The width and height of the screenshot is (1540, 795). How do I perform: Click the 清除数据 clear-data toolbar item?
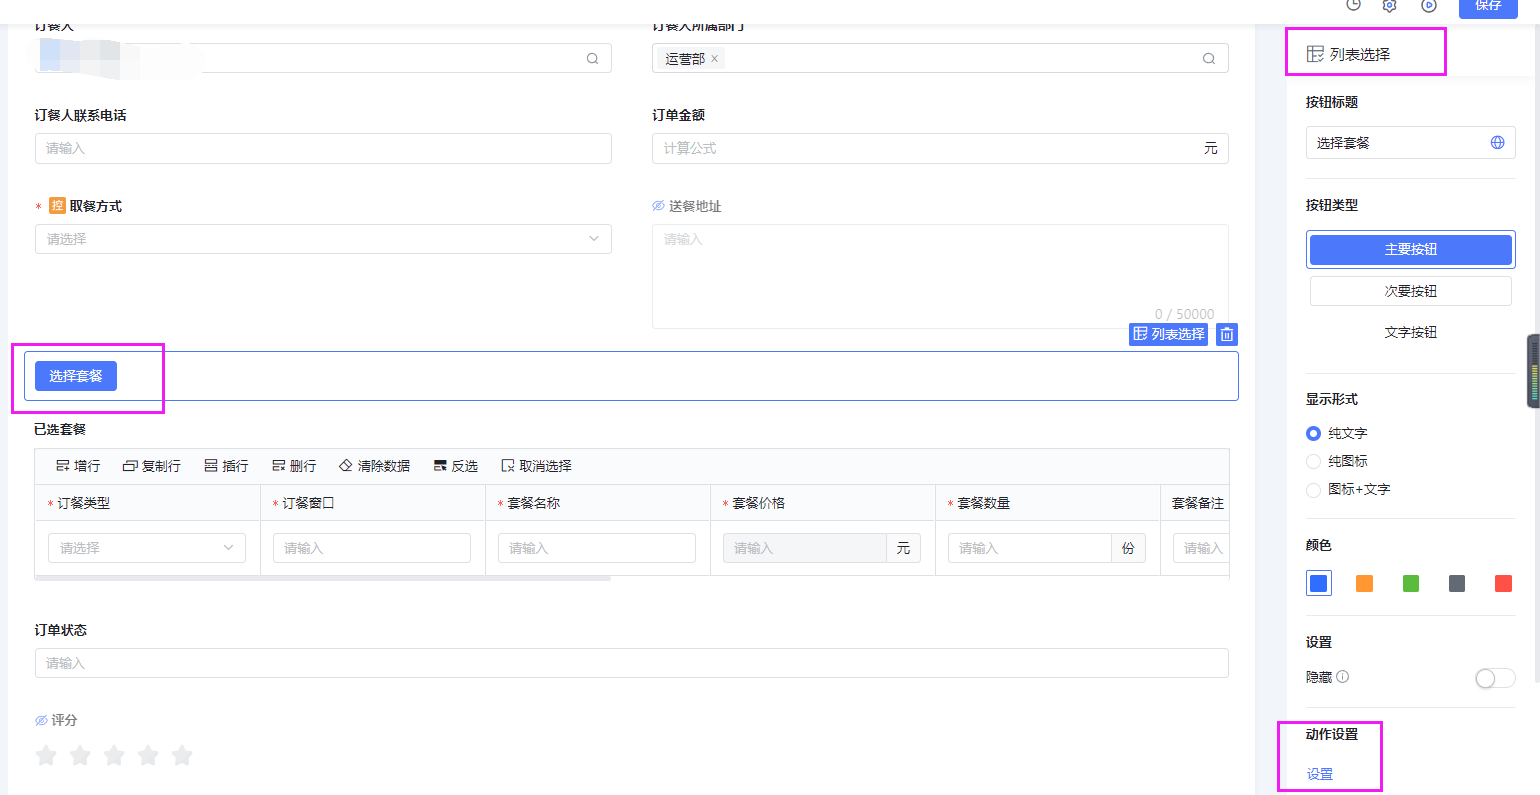point(375,466)
